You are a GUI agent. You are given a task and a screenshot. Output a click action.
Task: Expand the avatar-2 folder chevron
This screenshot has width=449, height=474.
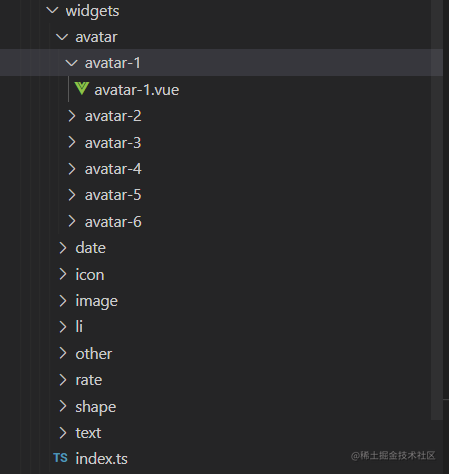72,116
